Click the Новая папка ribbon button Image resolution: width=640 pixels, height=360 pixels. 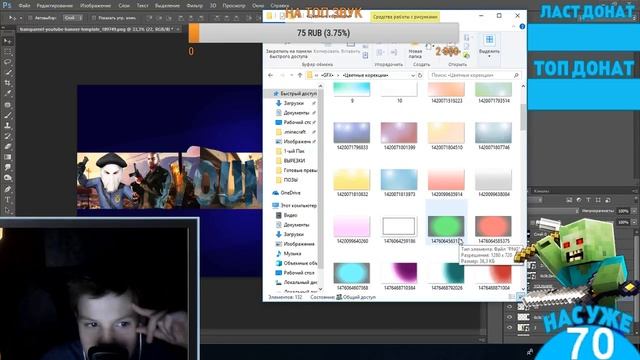[x=415, y=49]
